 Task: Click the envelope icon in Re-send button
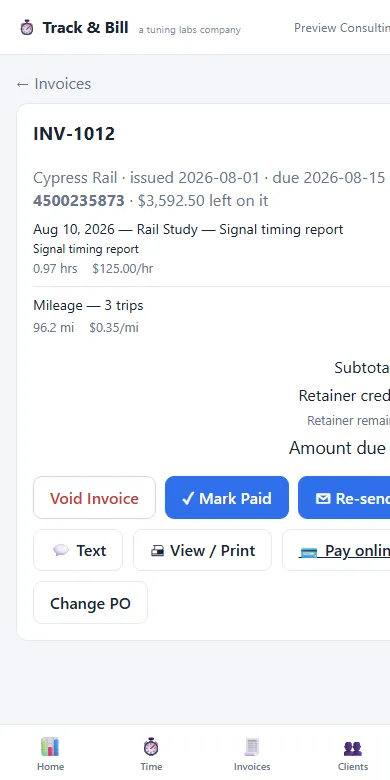click(323, 498)
